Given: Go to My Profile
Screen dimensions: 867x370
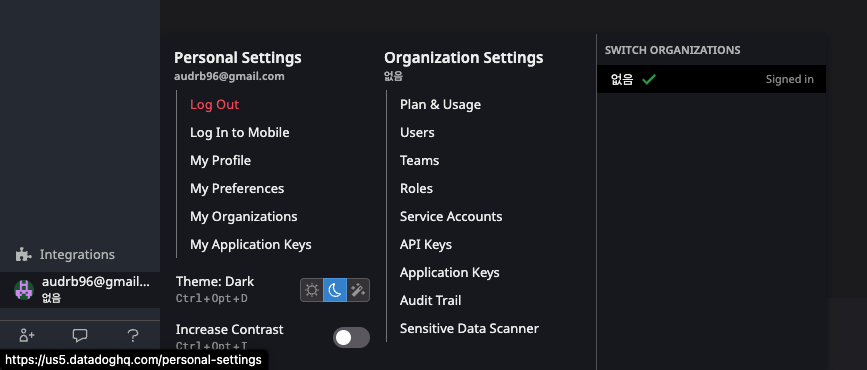Looking at the screenshot, I should [x=220, y=160].
